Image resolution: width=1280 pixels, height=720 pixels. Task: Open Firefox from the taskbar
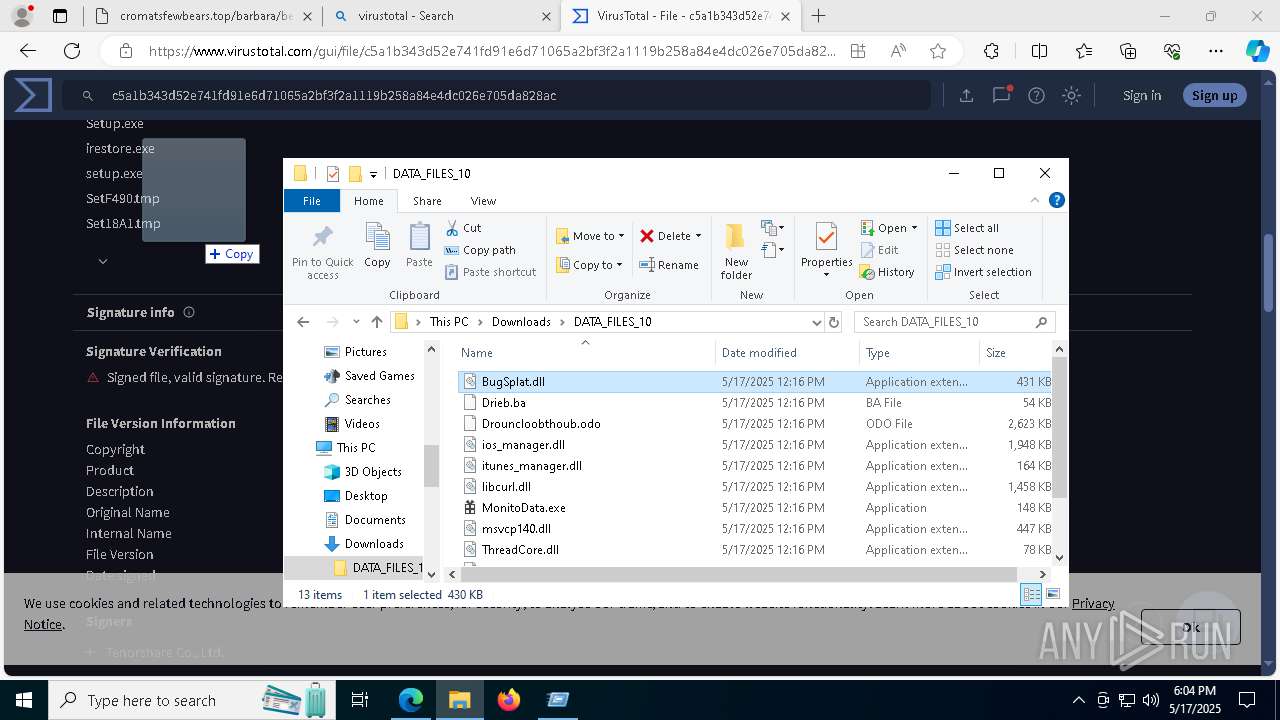(509, 700)
